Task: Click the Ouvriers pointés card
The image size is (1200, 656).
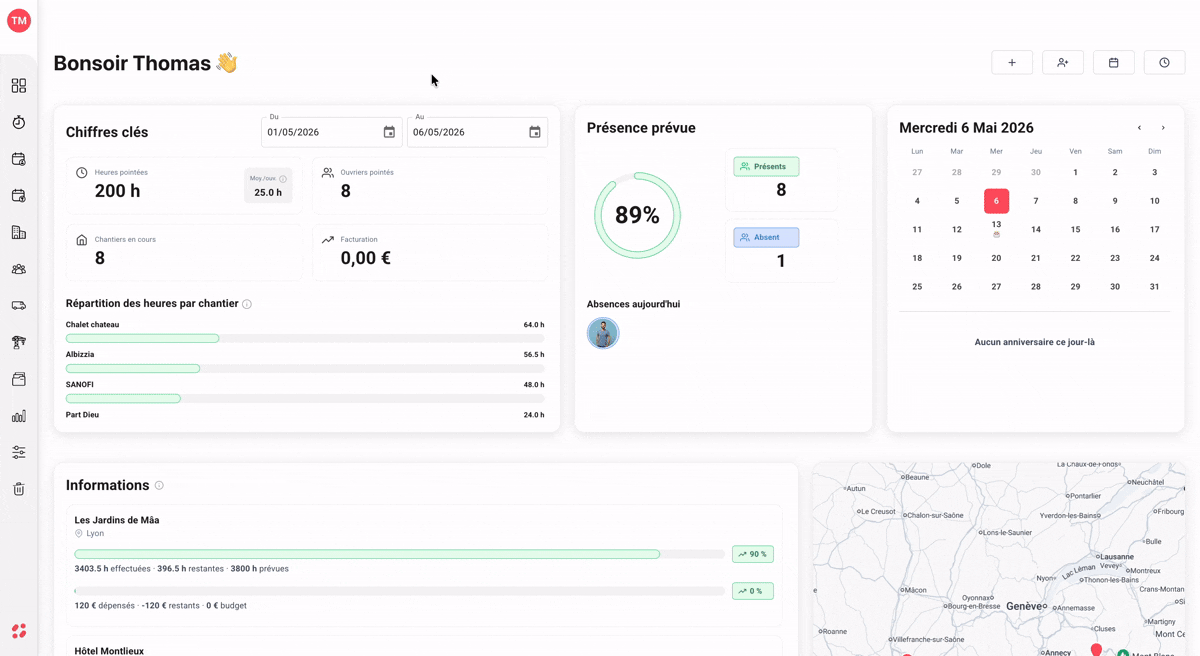Action: pos(430,185)
